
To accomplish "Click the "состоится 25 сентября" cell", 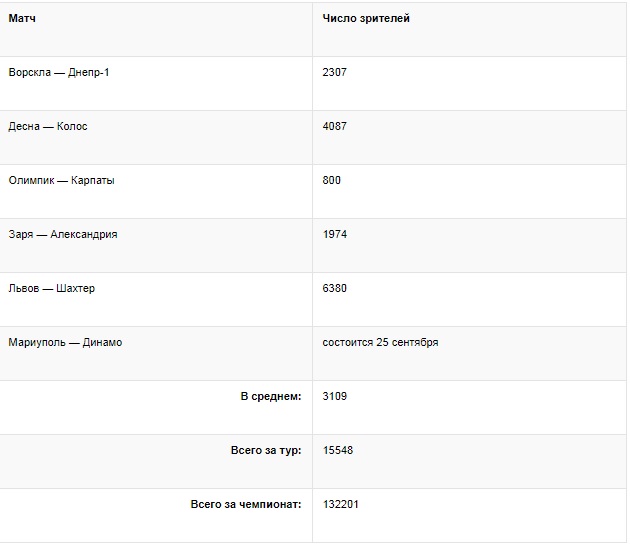I will [380, 343].
